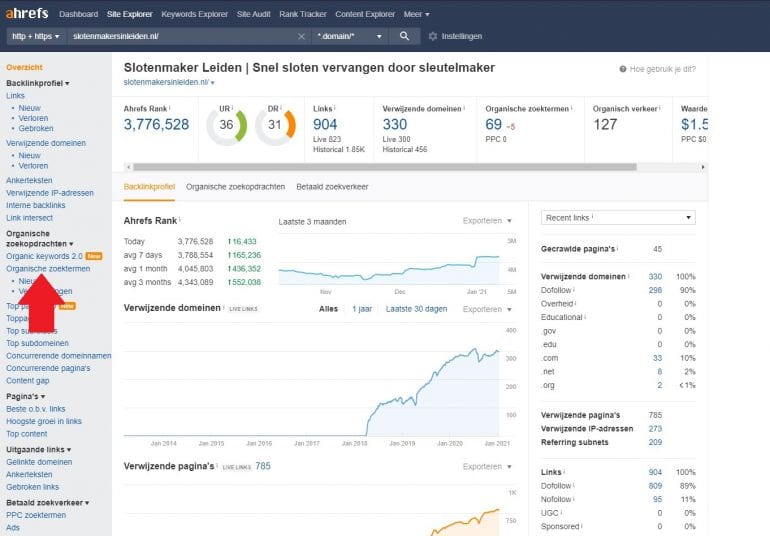Open PPC zoektermen sidebar link

36,515
